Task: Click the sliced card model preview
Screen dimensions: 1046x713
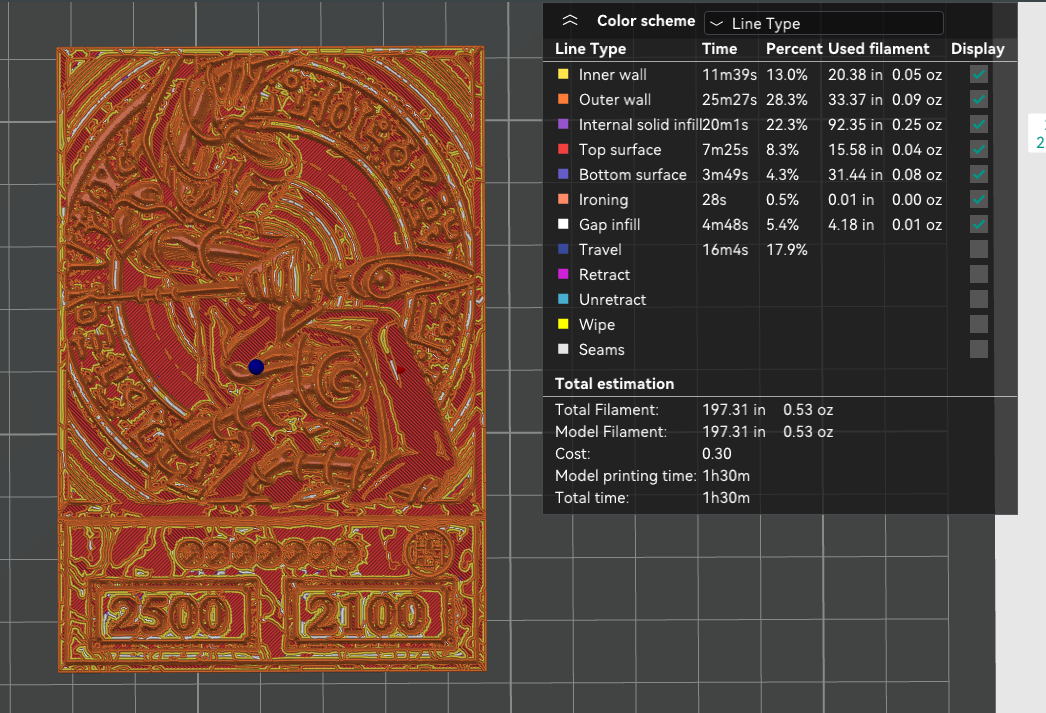Action: tap(272, 359)
